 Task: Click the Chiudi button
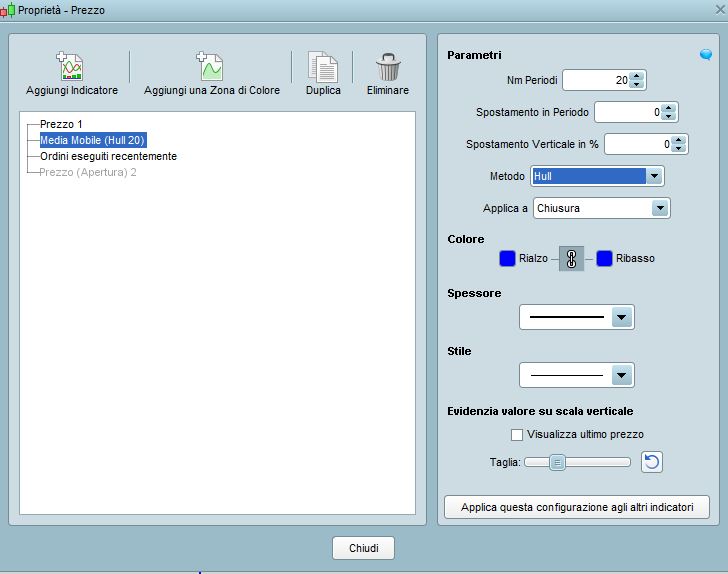(364, 548)
